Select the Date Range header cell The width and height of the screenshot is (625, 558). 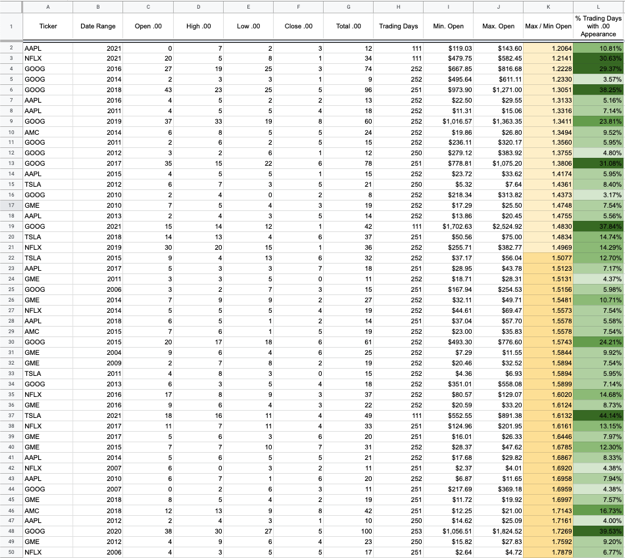[x=98, y=26]
